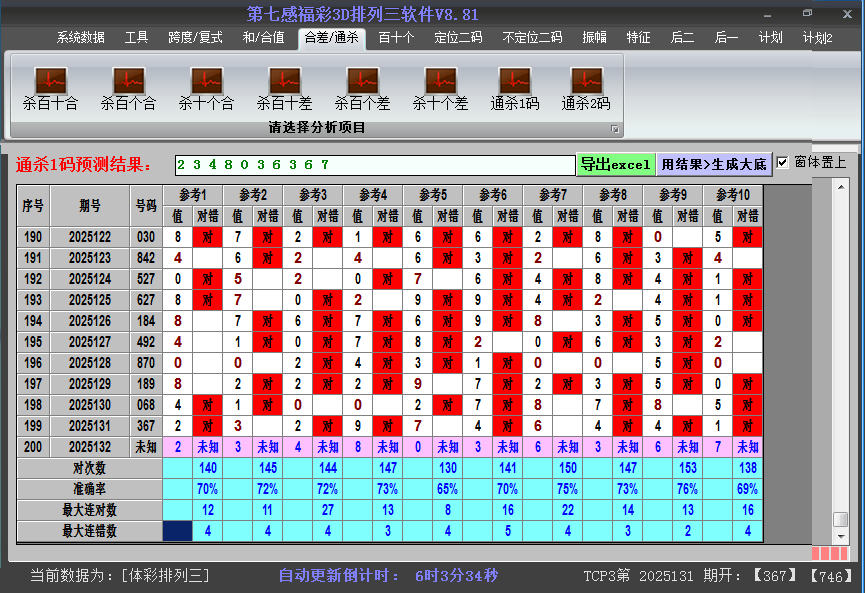Click the 用结果>生成大底 button
865x593 pixels.
[x=714, y=164]
